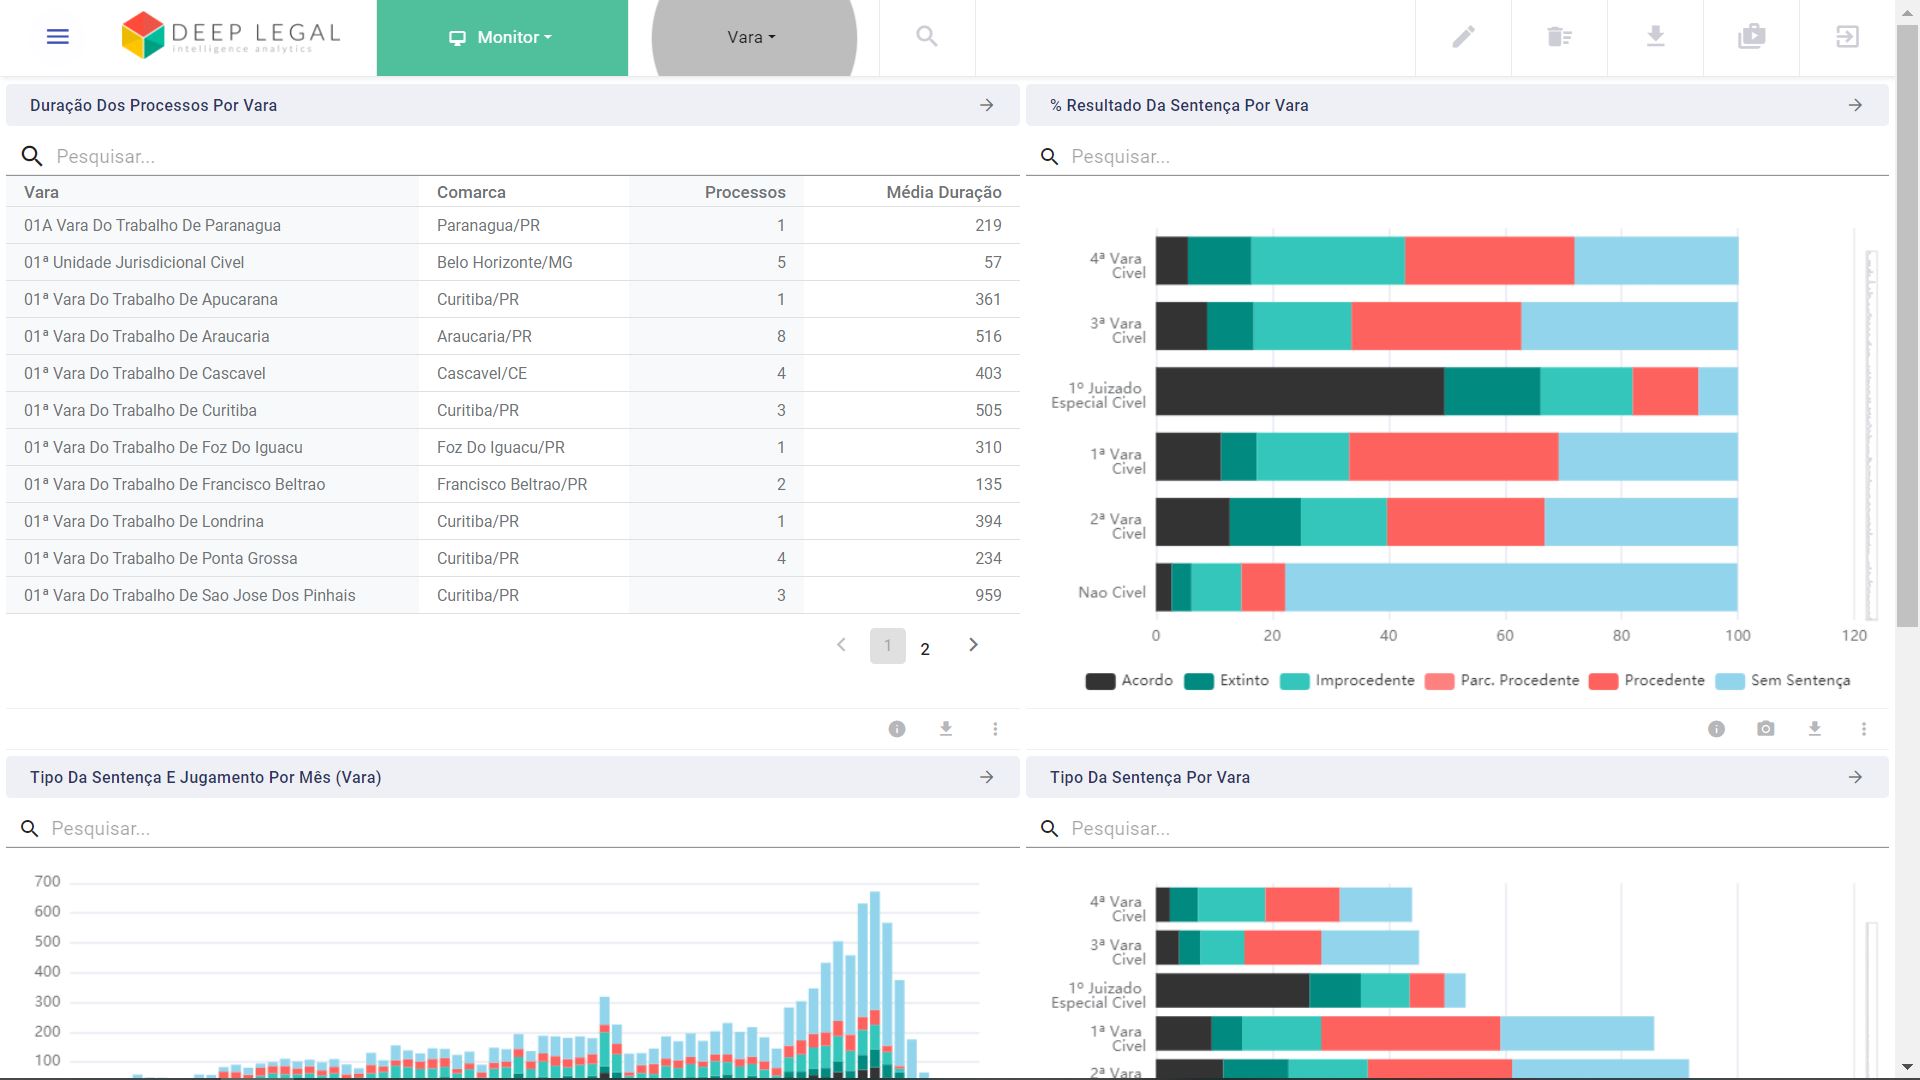Open the media clipboard icon in toolbar

[1752, 36]
